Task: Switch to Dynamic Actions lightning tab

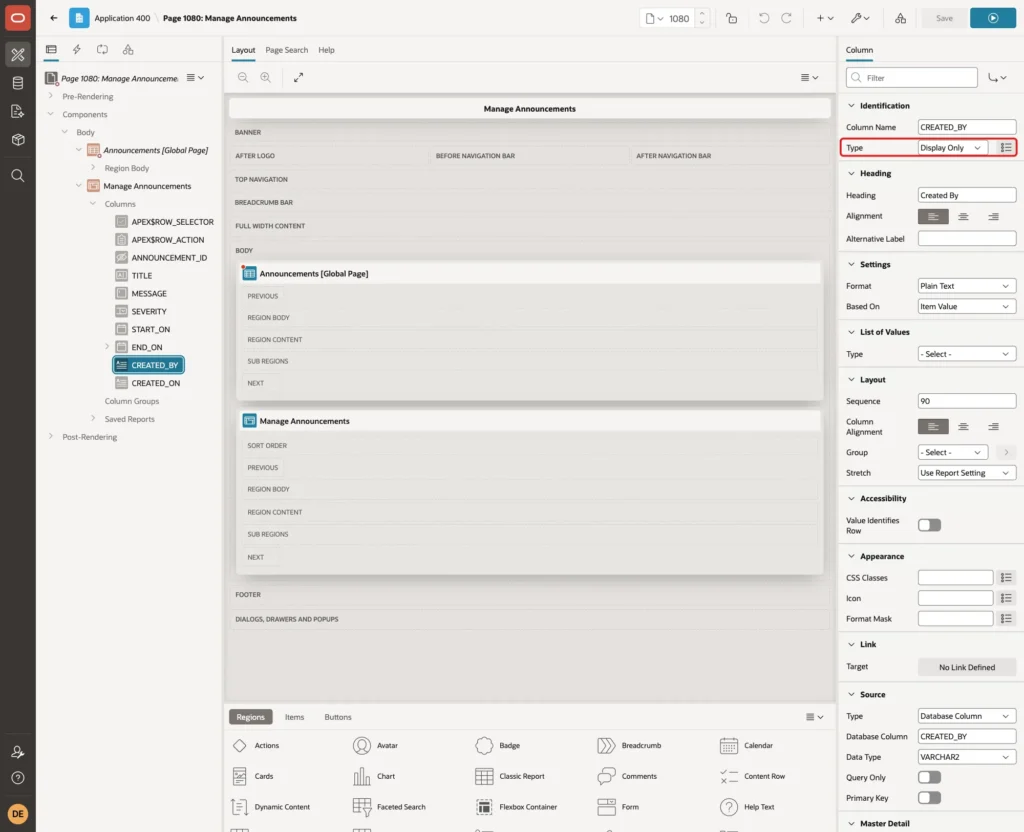Action: pos(76,50)
